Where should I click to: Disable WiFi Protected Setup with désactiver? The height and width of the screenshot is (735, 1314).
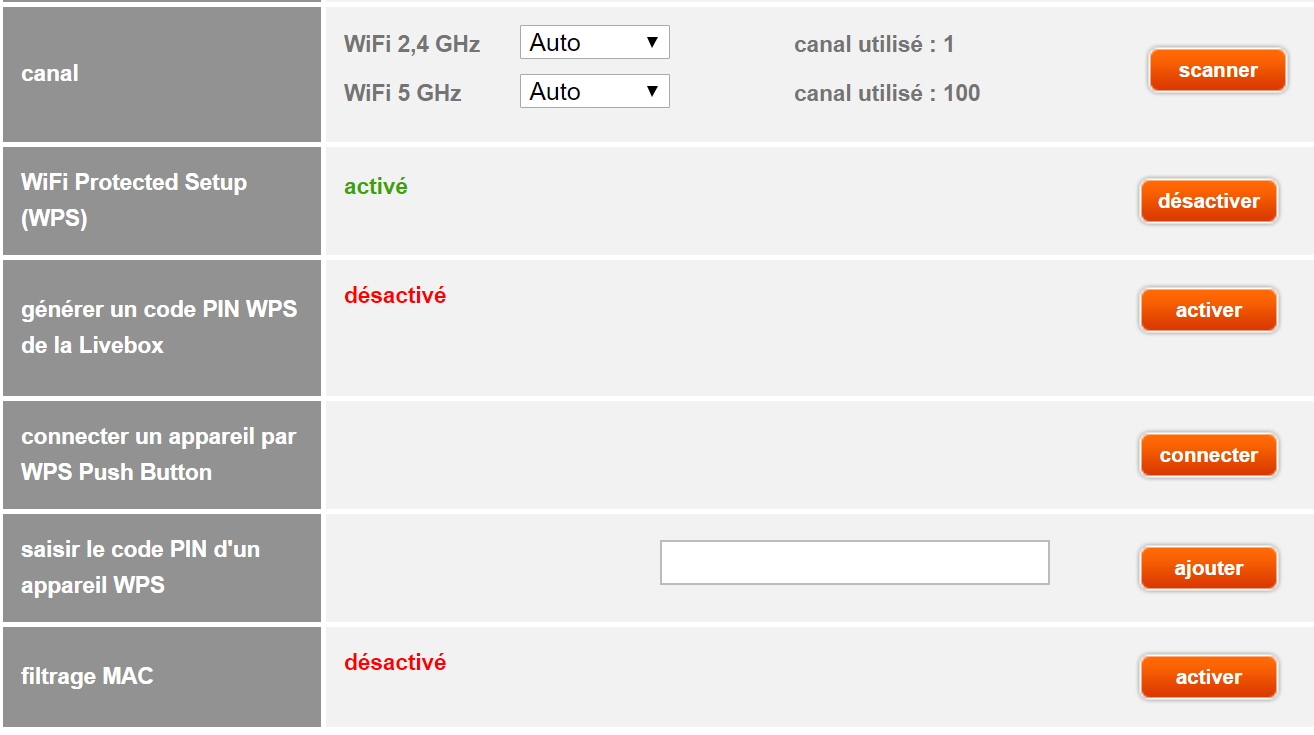1208,201
